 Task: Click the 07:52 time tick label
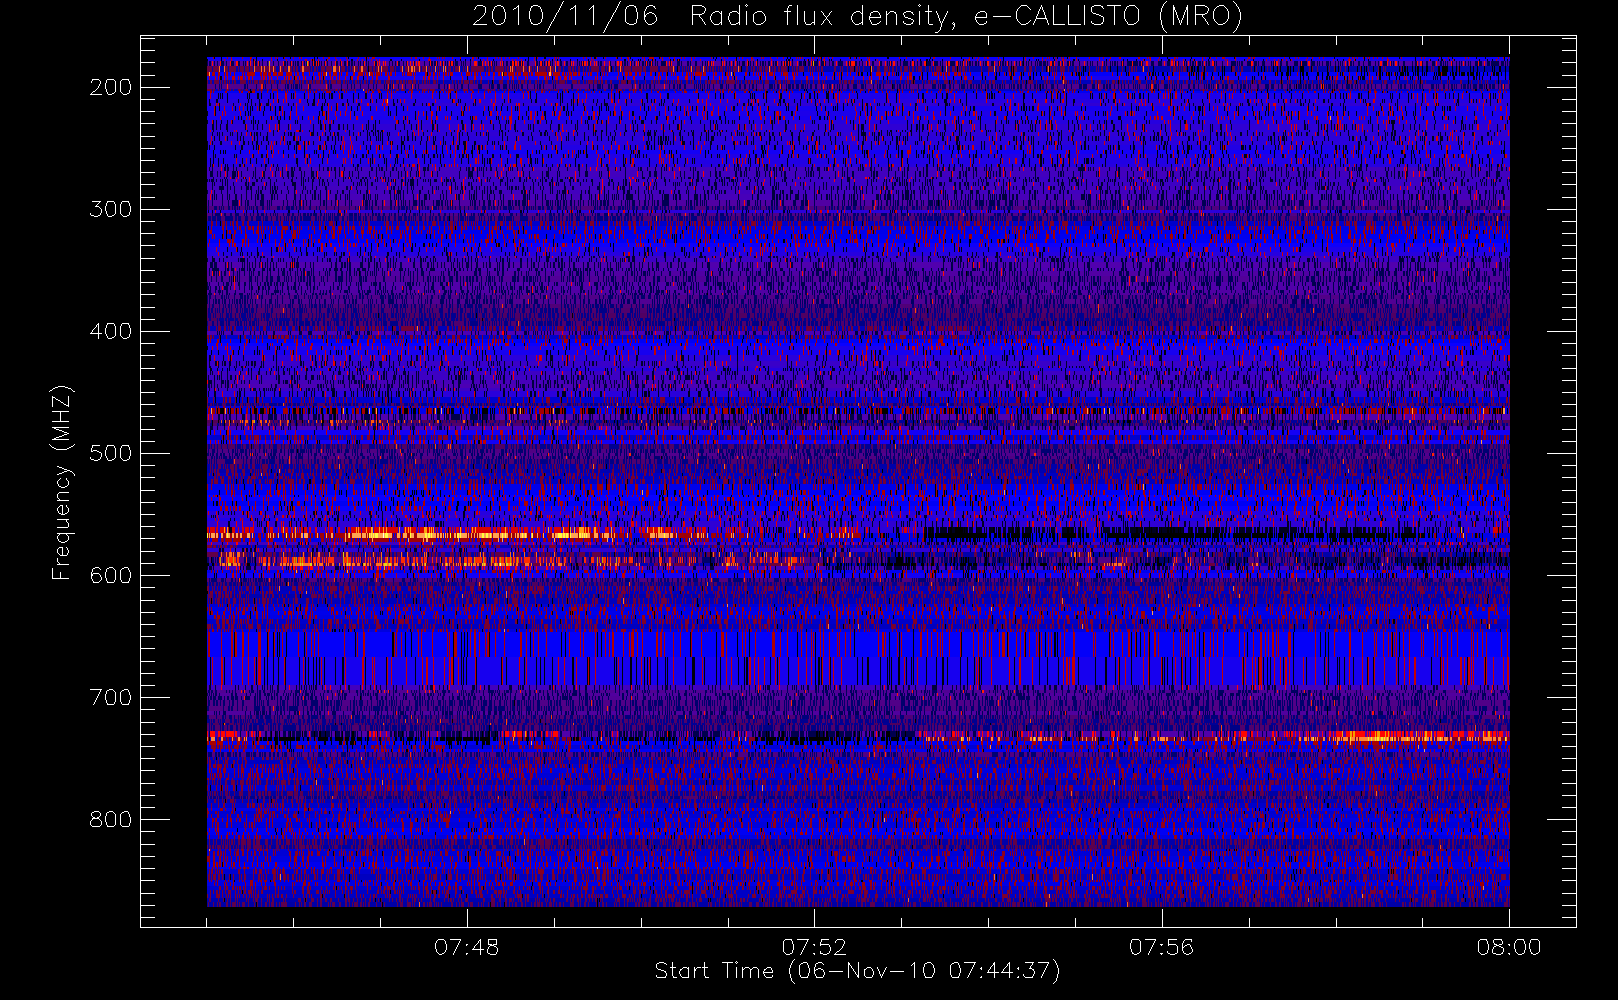pyautogui.click(x=814, y=947)
